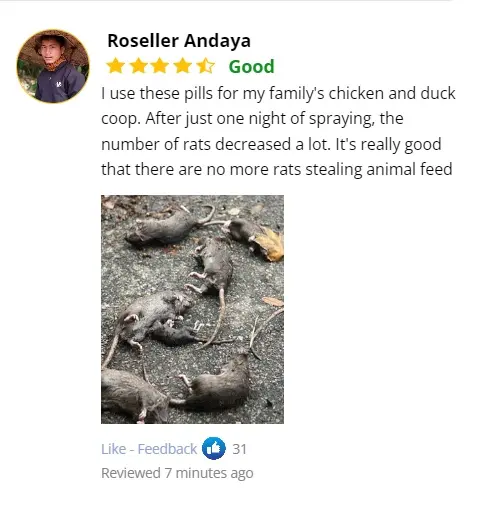This screenshot has width=480, height=508.
Task: Click the third rating star
Action: (x=160, y=66)
